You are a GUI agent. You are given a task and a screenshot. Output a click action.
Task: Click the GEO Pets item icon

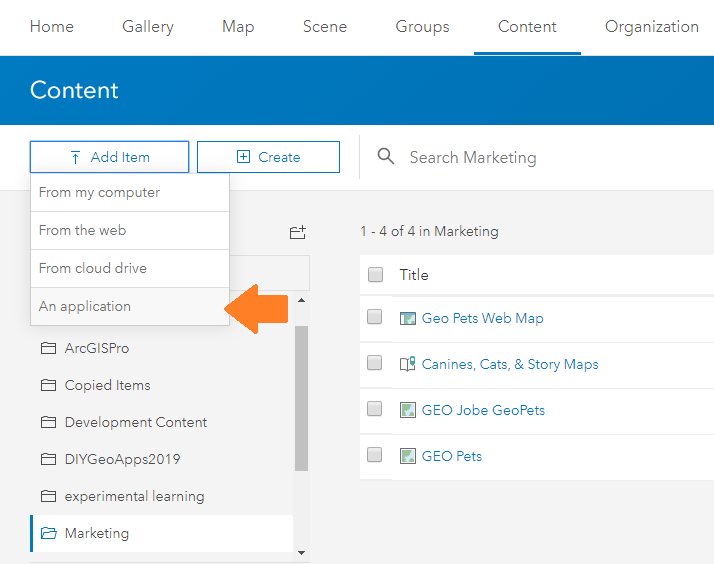407,456
